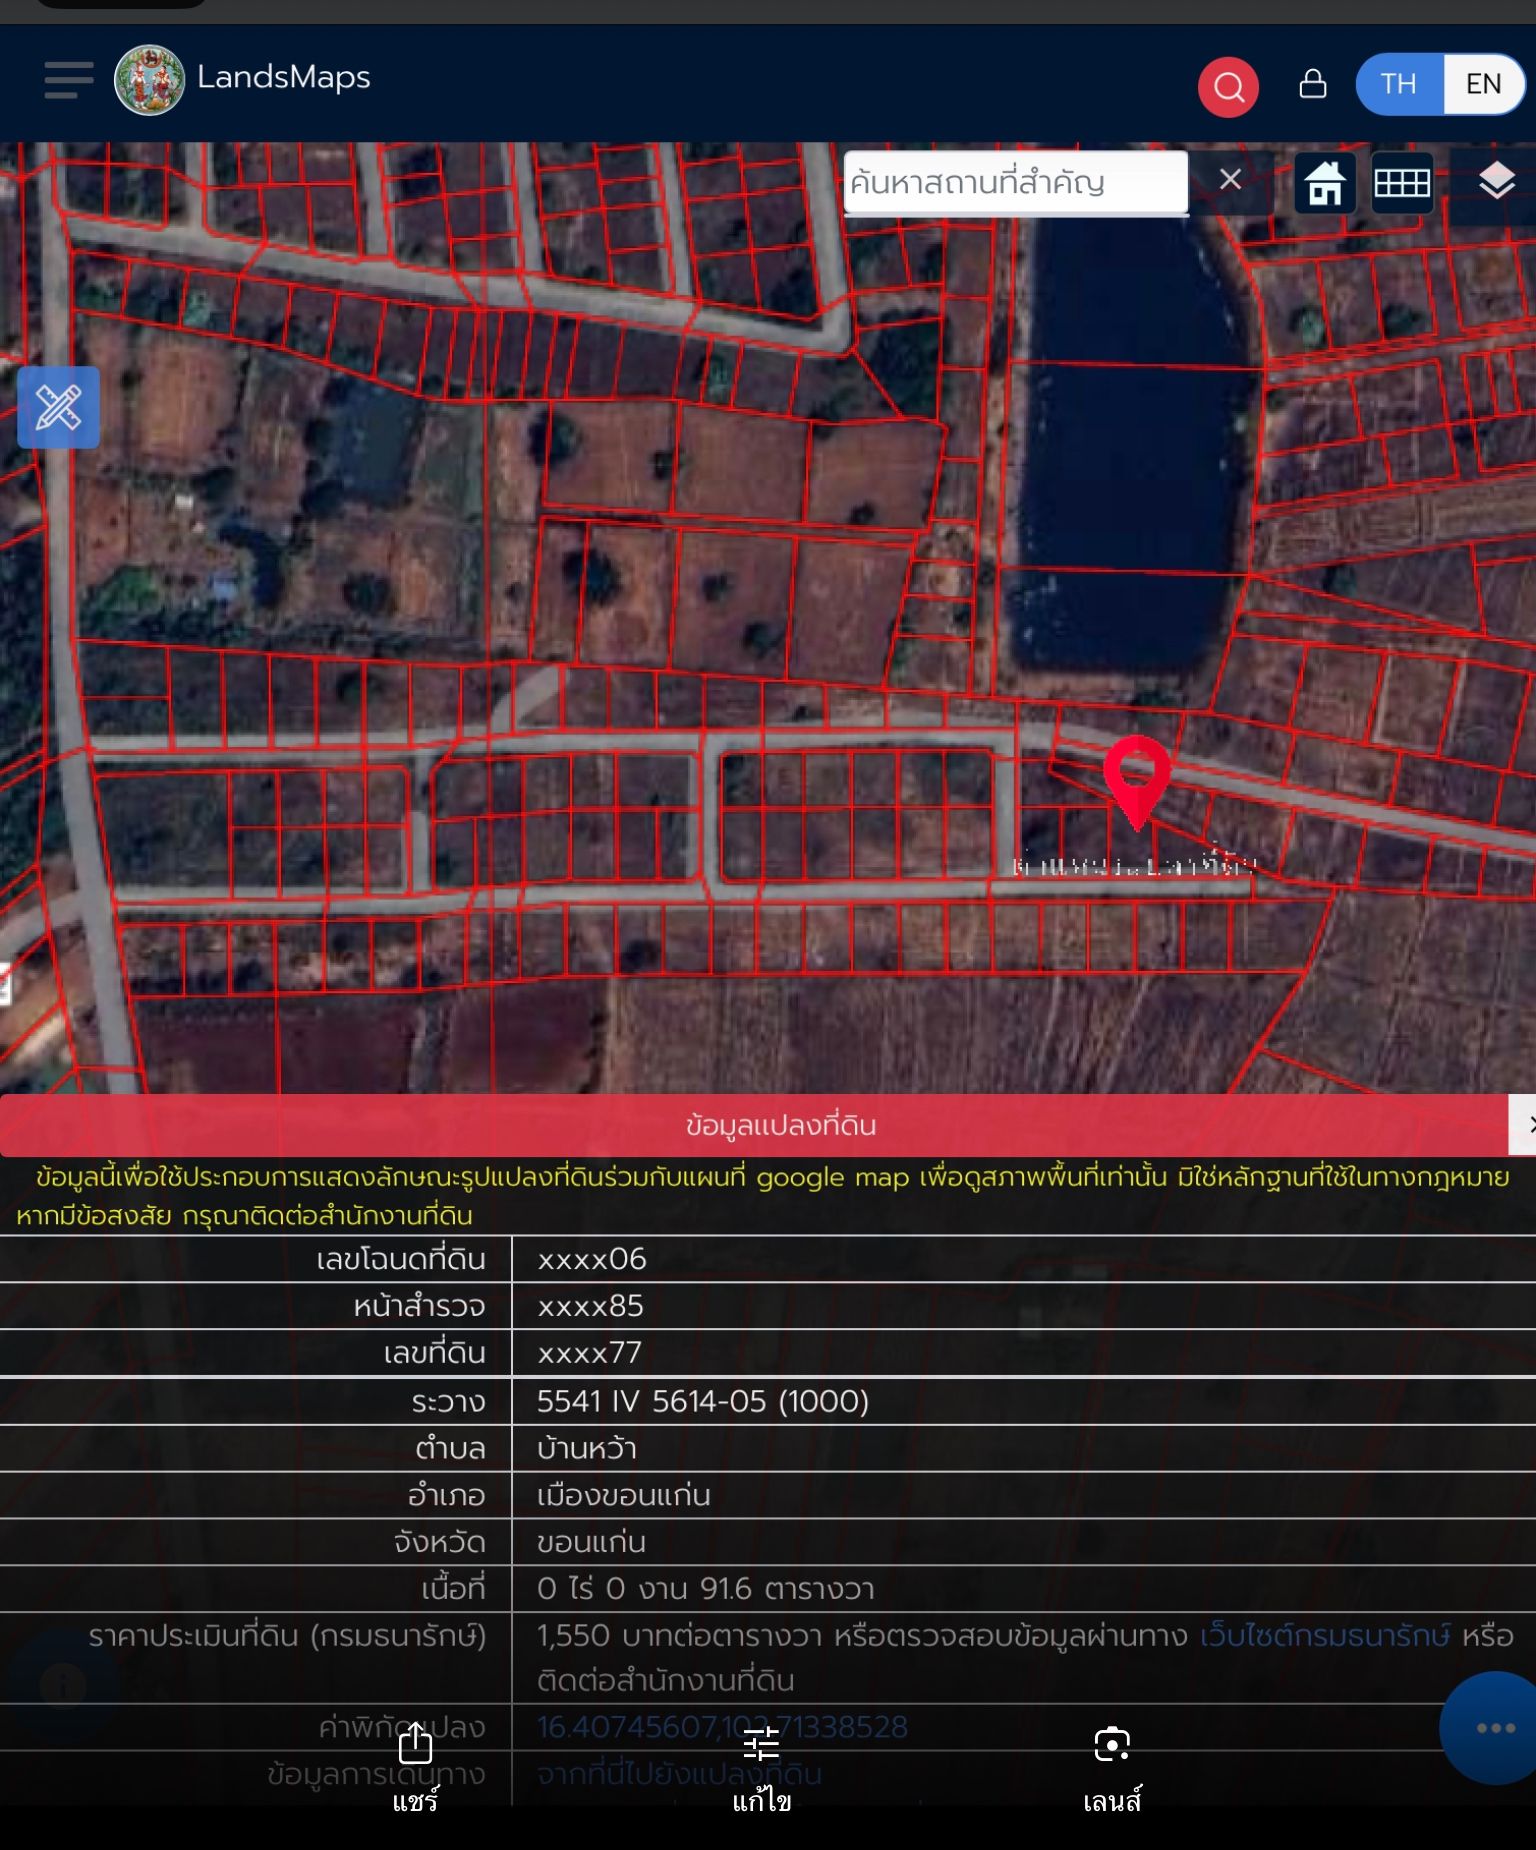The height and width of the screenshot is (1850, 1536).
Task: Tap the แชร์ share button
Action: [x=415, y=1769]
